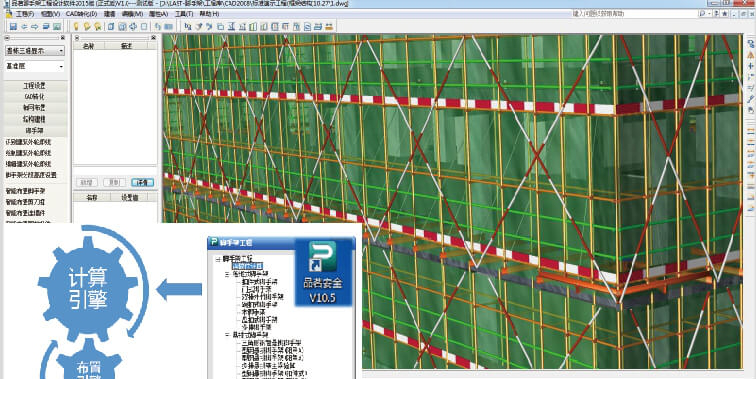
Task: Select the 悬挑式脚手架 tree group label
Action: pyautogui.click(x=251, y=334)
